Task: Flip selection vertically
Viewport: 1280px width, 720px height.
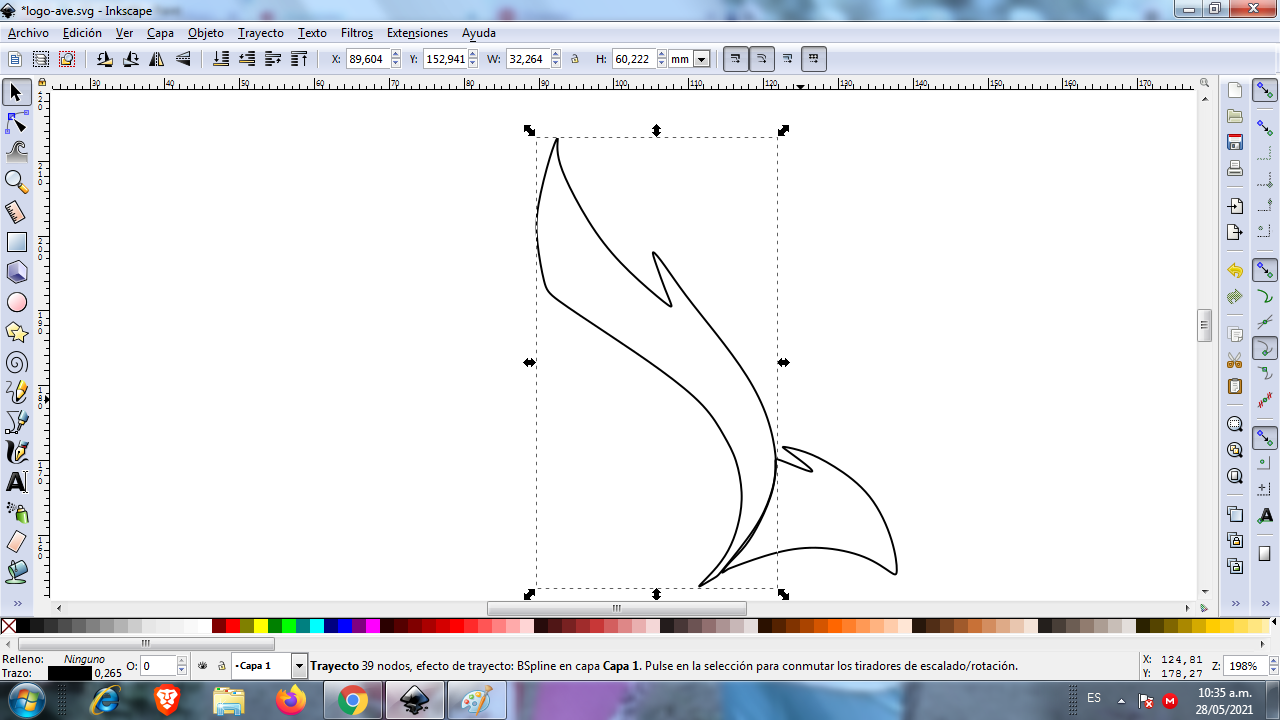Action: point(183,59)
